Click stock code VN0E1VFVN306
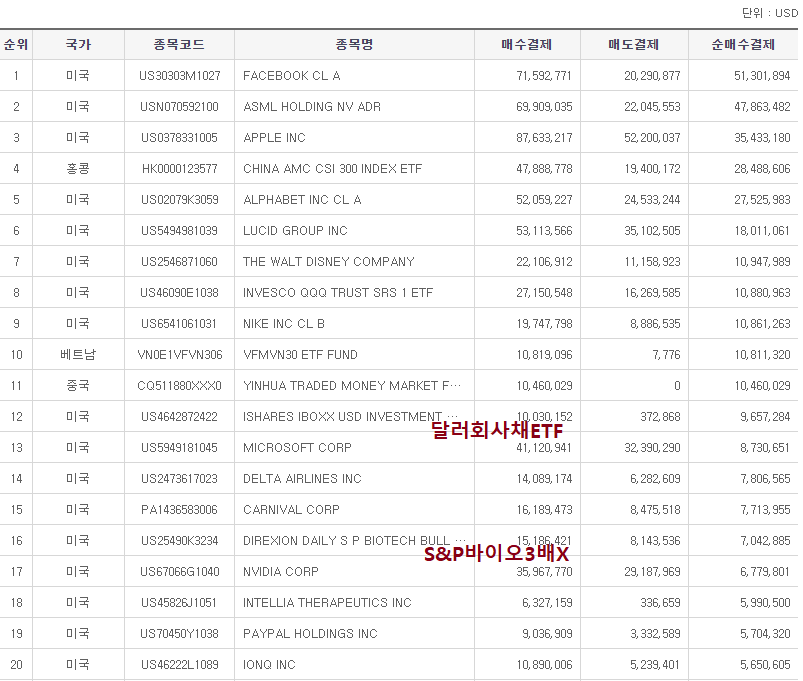This screenshot has height=681, width=803. [180, 354]
